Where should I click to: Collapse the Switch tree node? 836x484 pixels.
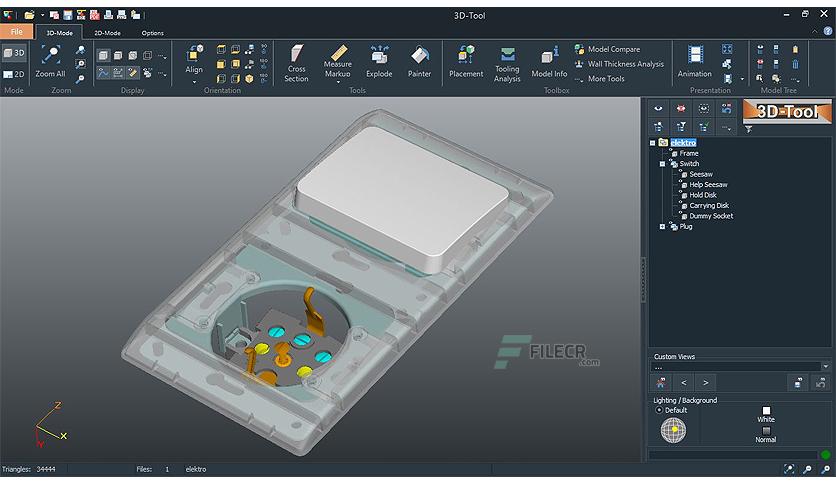click(662, 164)
